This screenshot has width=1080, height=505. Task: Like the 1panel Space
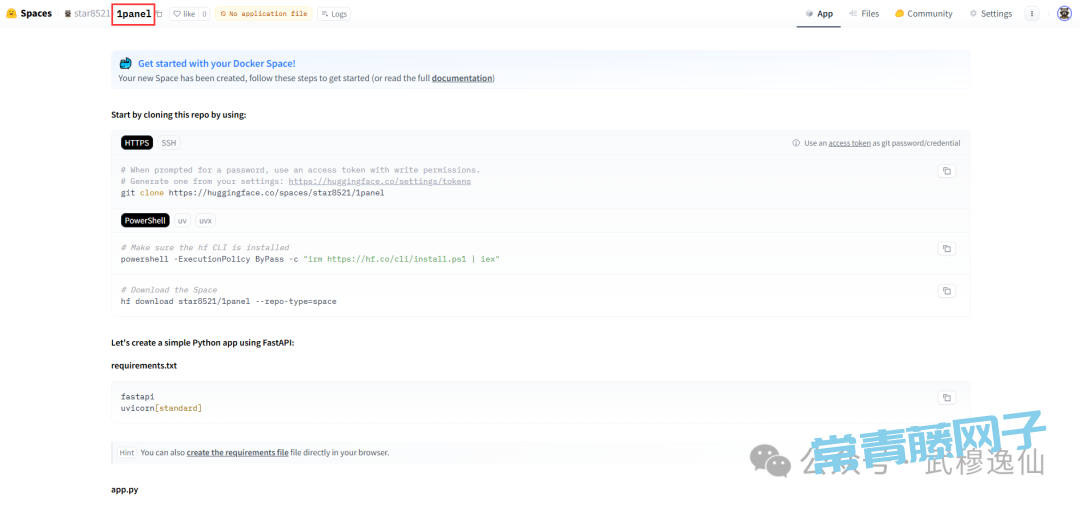[184, 14]
